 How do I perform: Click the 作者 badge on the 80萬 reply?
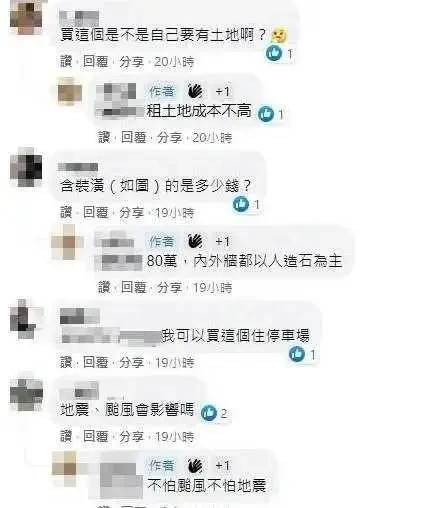click(162, 241)
